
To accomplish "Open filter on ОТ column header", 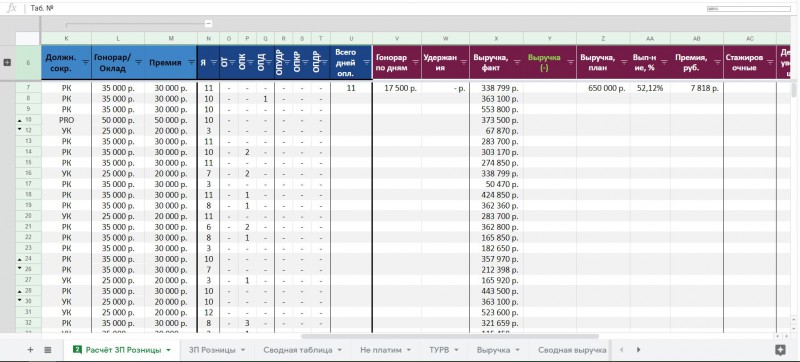I will coord(233,62).
